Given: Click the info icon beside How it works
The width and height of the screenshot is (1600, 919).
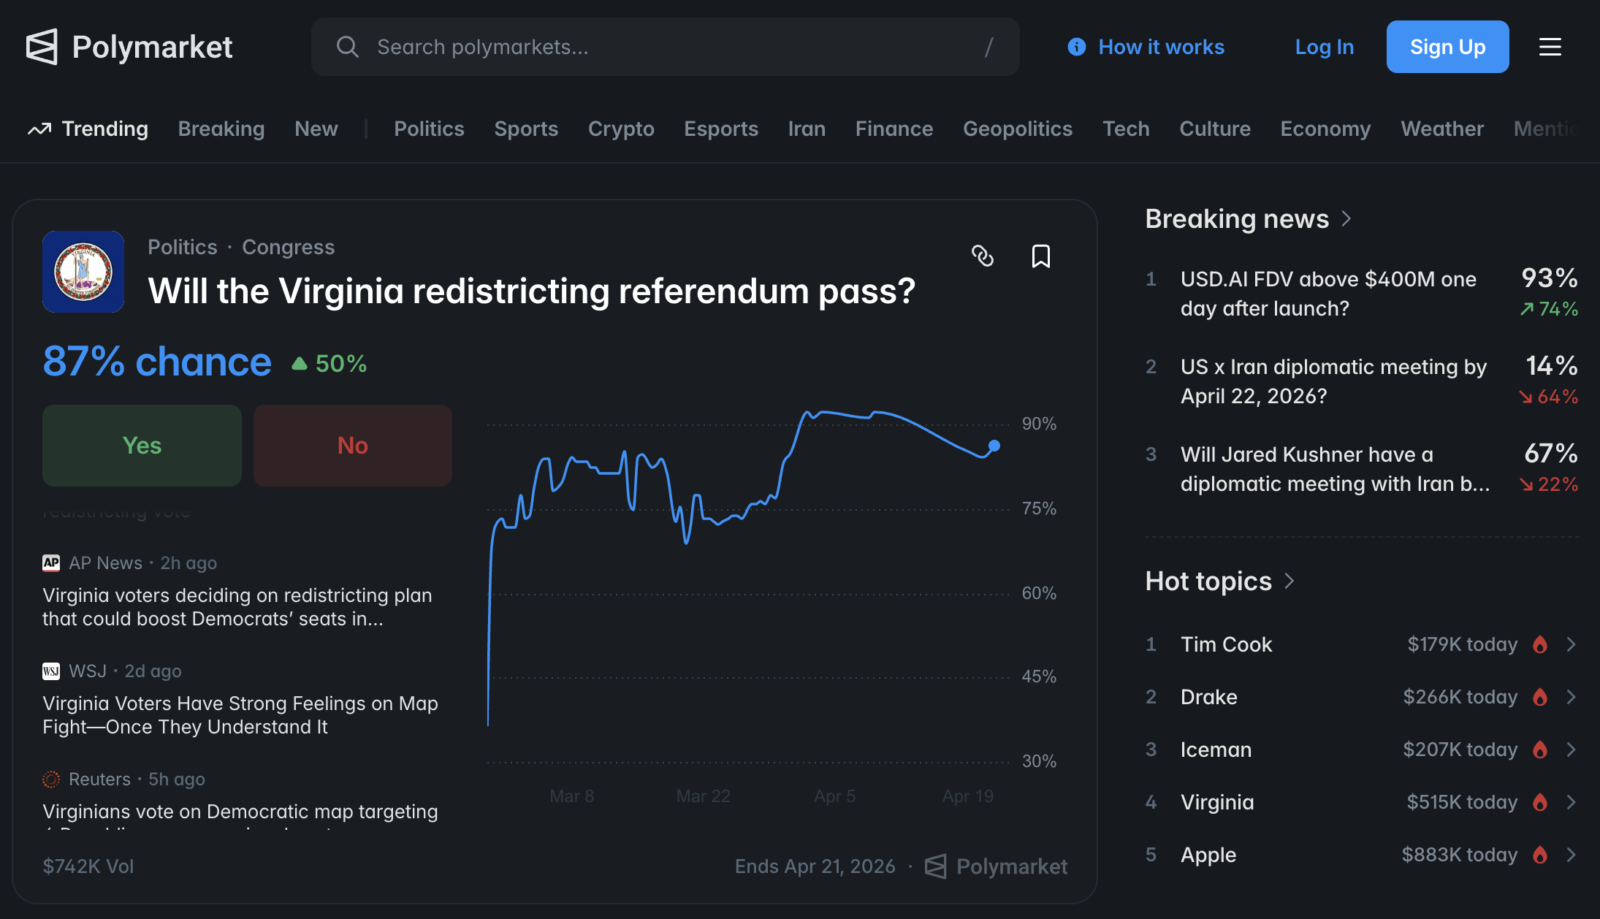Looking at the screenshot, I should (1077, 47).
